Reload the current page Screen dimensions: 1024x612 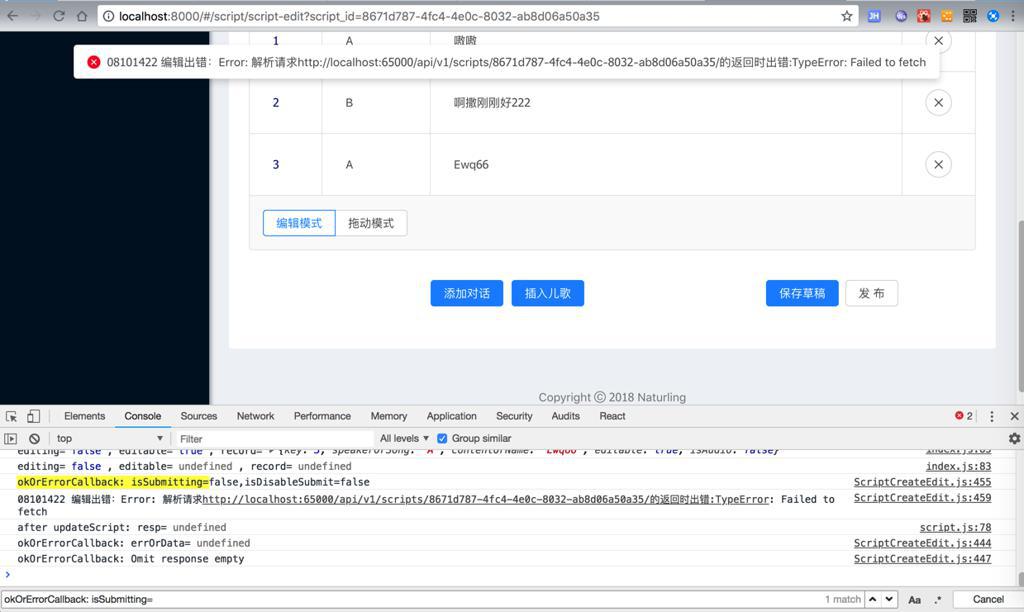click(59, 16)
